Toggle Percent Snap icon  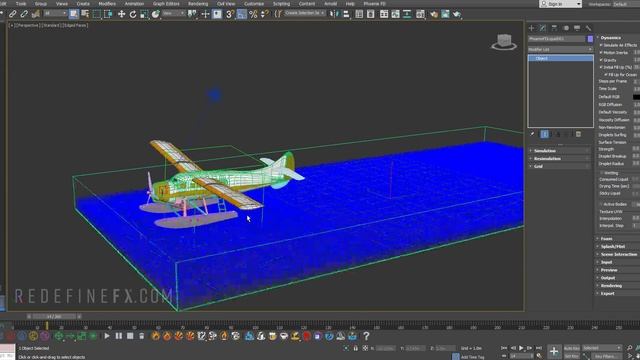(x=253, y=14)
